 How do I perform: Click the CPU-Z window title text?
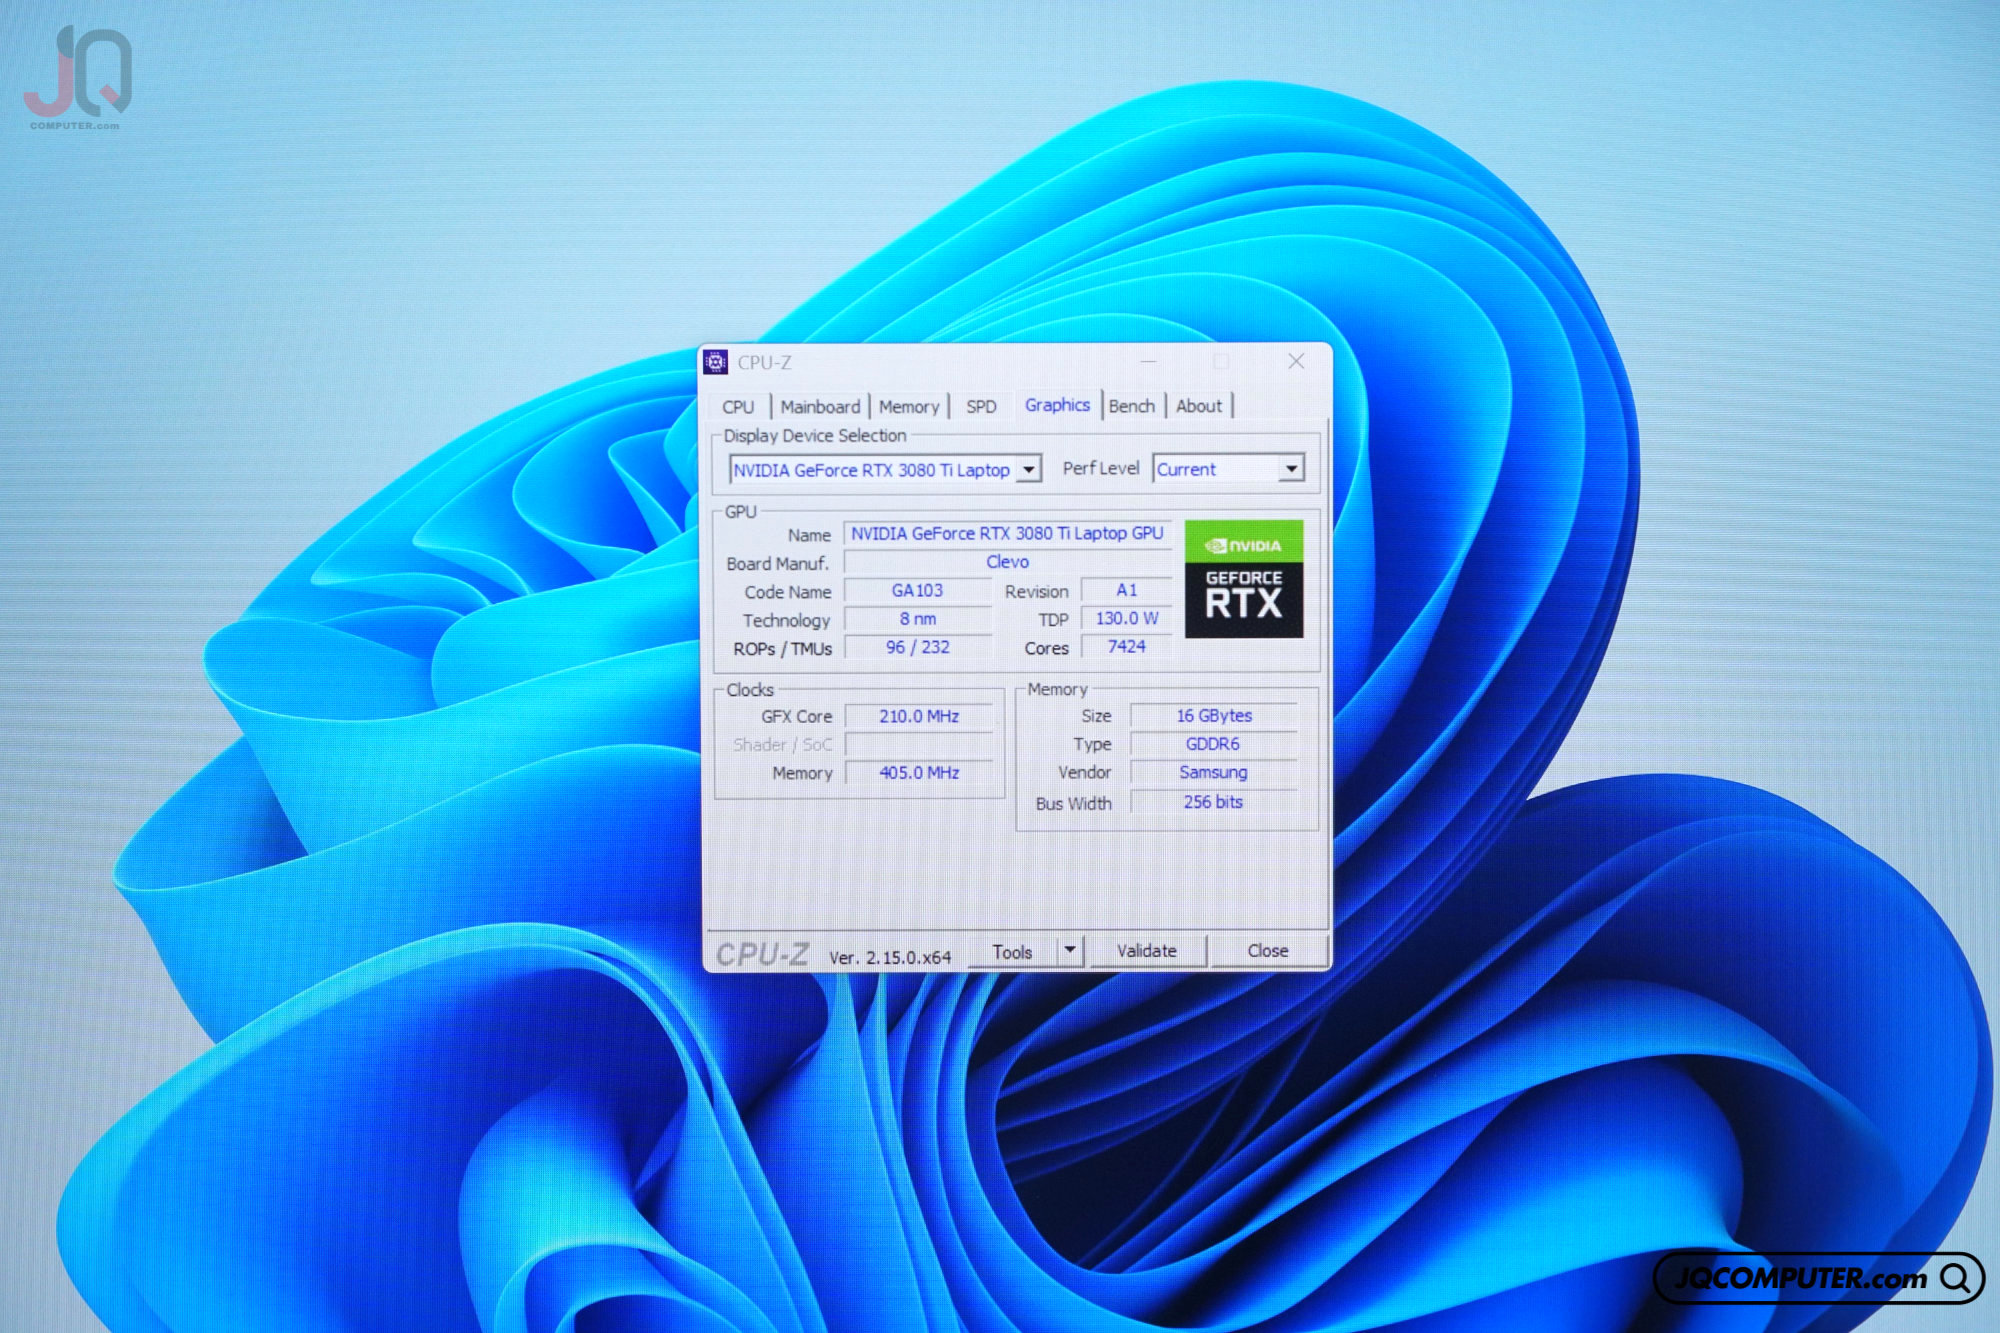pyautogui.click(x=764, y=362)
